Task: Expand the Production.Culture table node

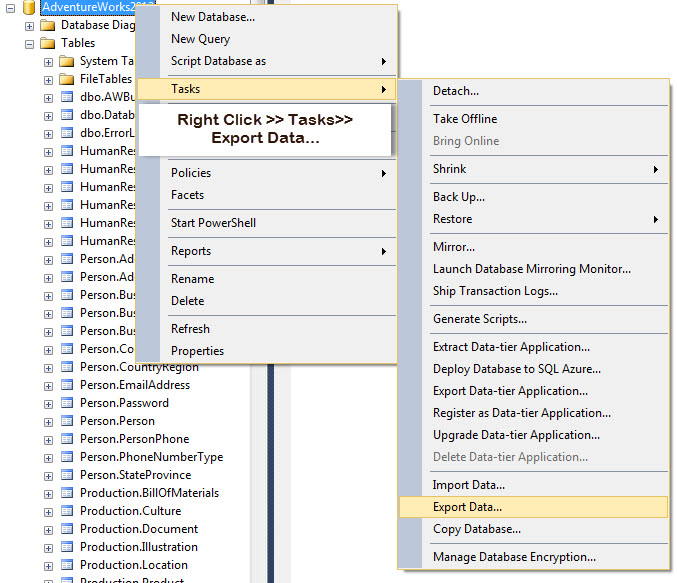Action: pos(48,512)
